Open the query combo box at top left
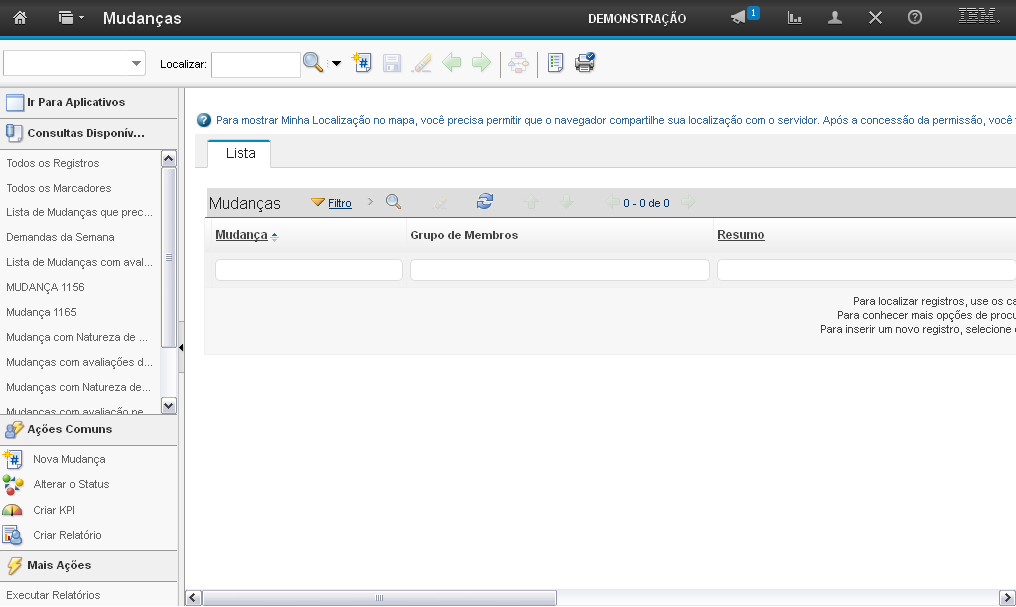Image resolution: width=1016 pixels, height=607 pixels. [75, 63]
